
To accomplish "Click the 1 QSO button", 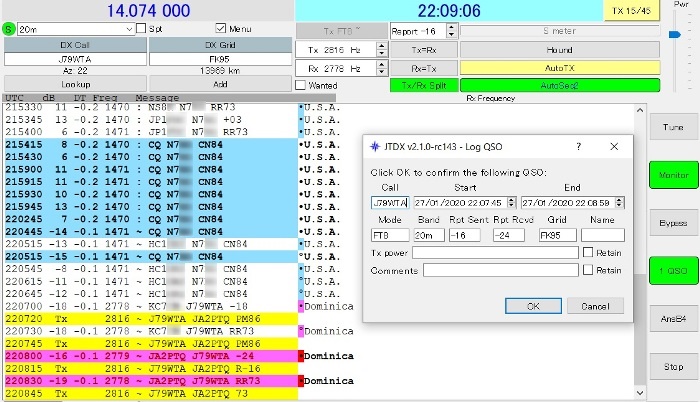I will [x=674, y=271].
